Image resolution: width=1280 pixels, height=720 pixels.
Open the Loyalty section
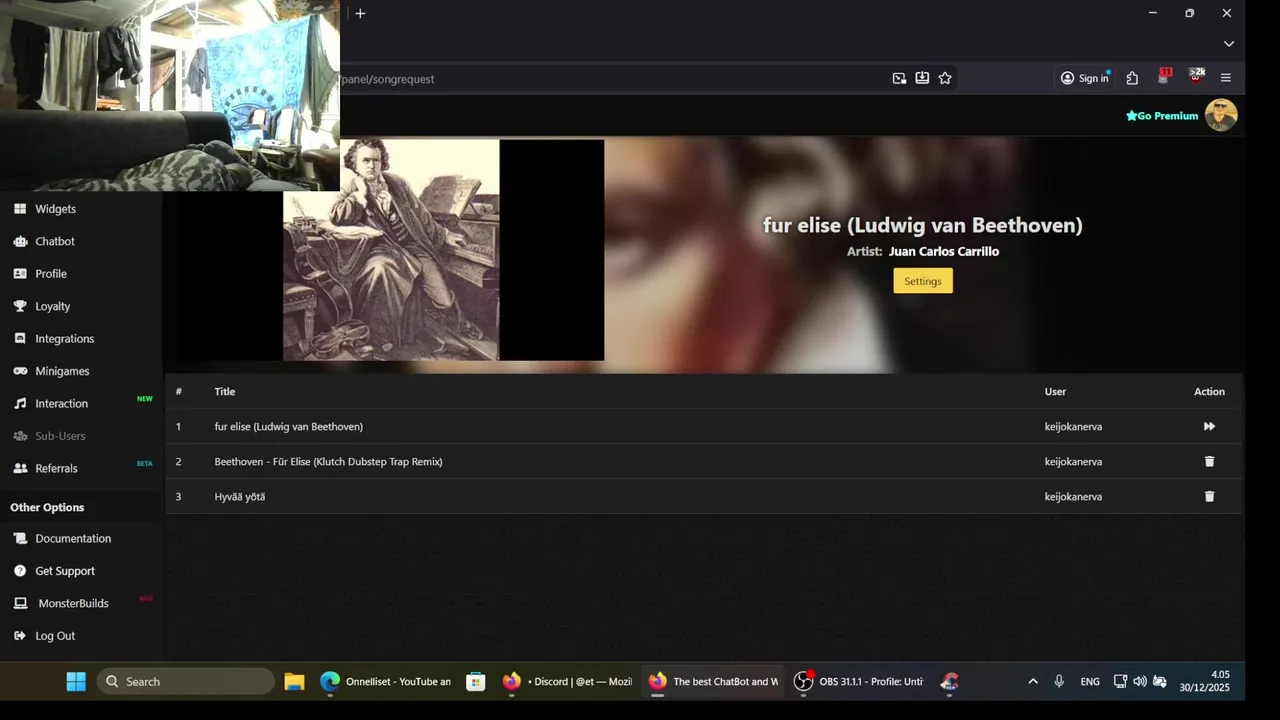pos(53,306)
